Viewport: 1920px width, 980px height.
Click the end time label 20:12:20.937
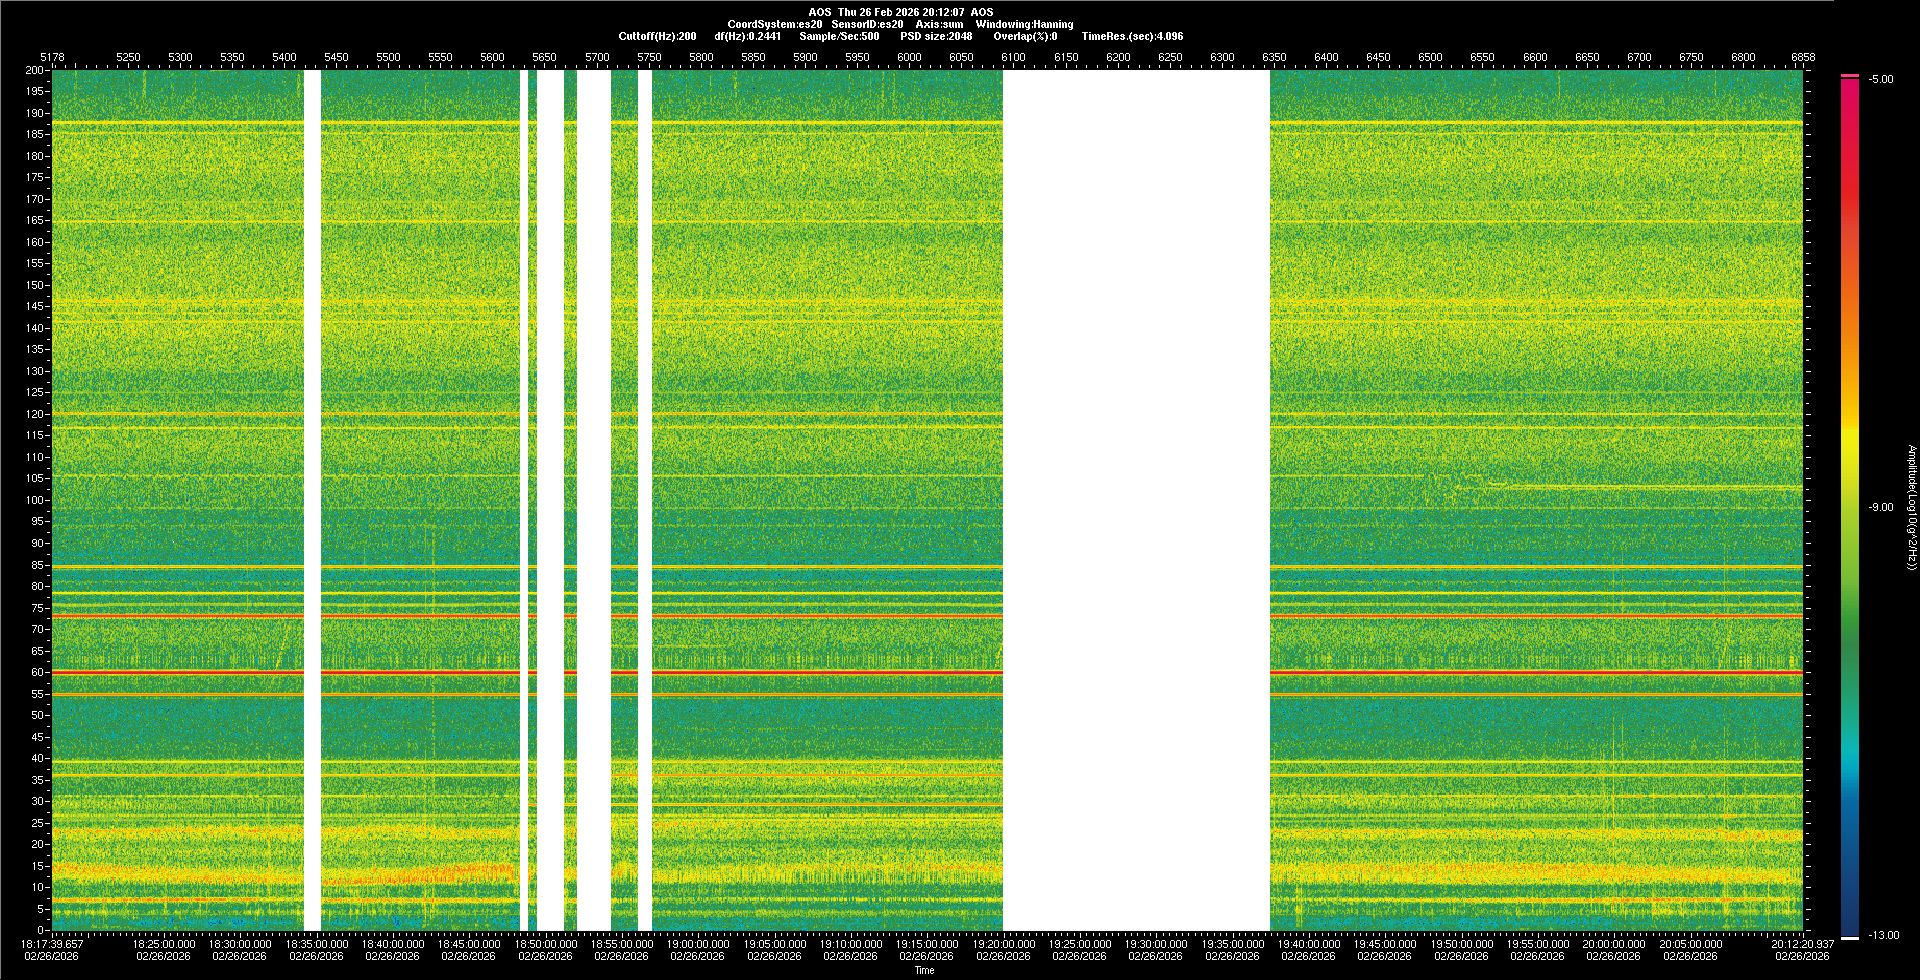pos(1802,943)
